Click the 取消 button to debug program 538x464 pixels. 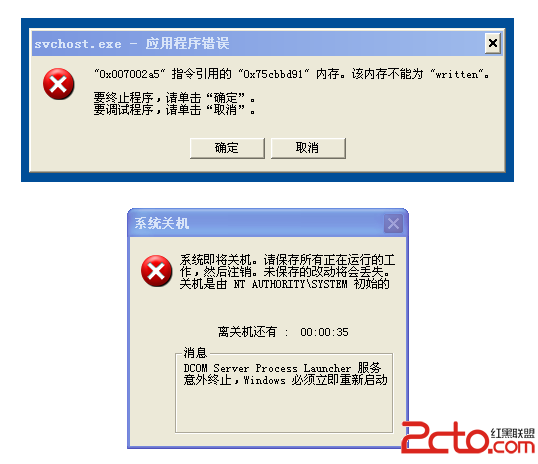click(x=308, y=148)
